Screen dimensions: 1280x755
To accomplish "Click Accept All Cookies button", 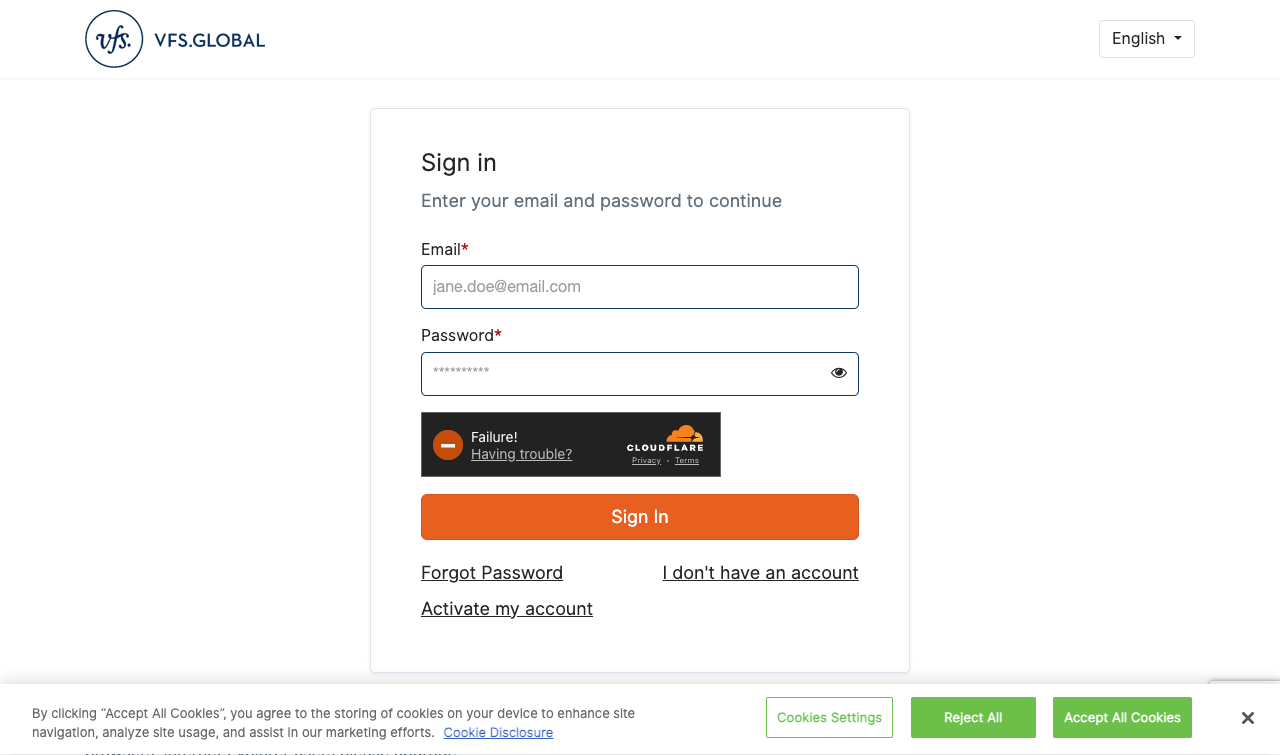I will pos(1122,718).
